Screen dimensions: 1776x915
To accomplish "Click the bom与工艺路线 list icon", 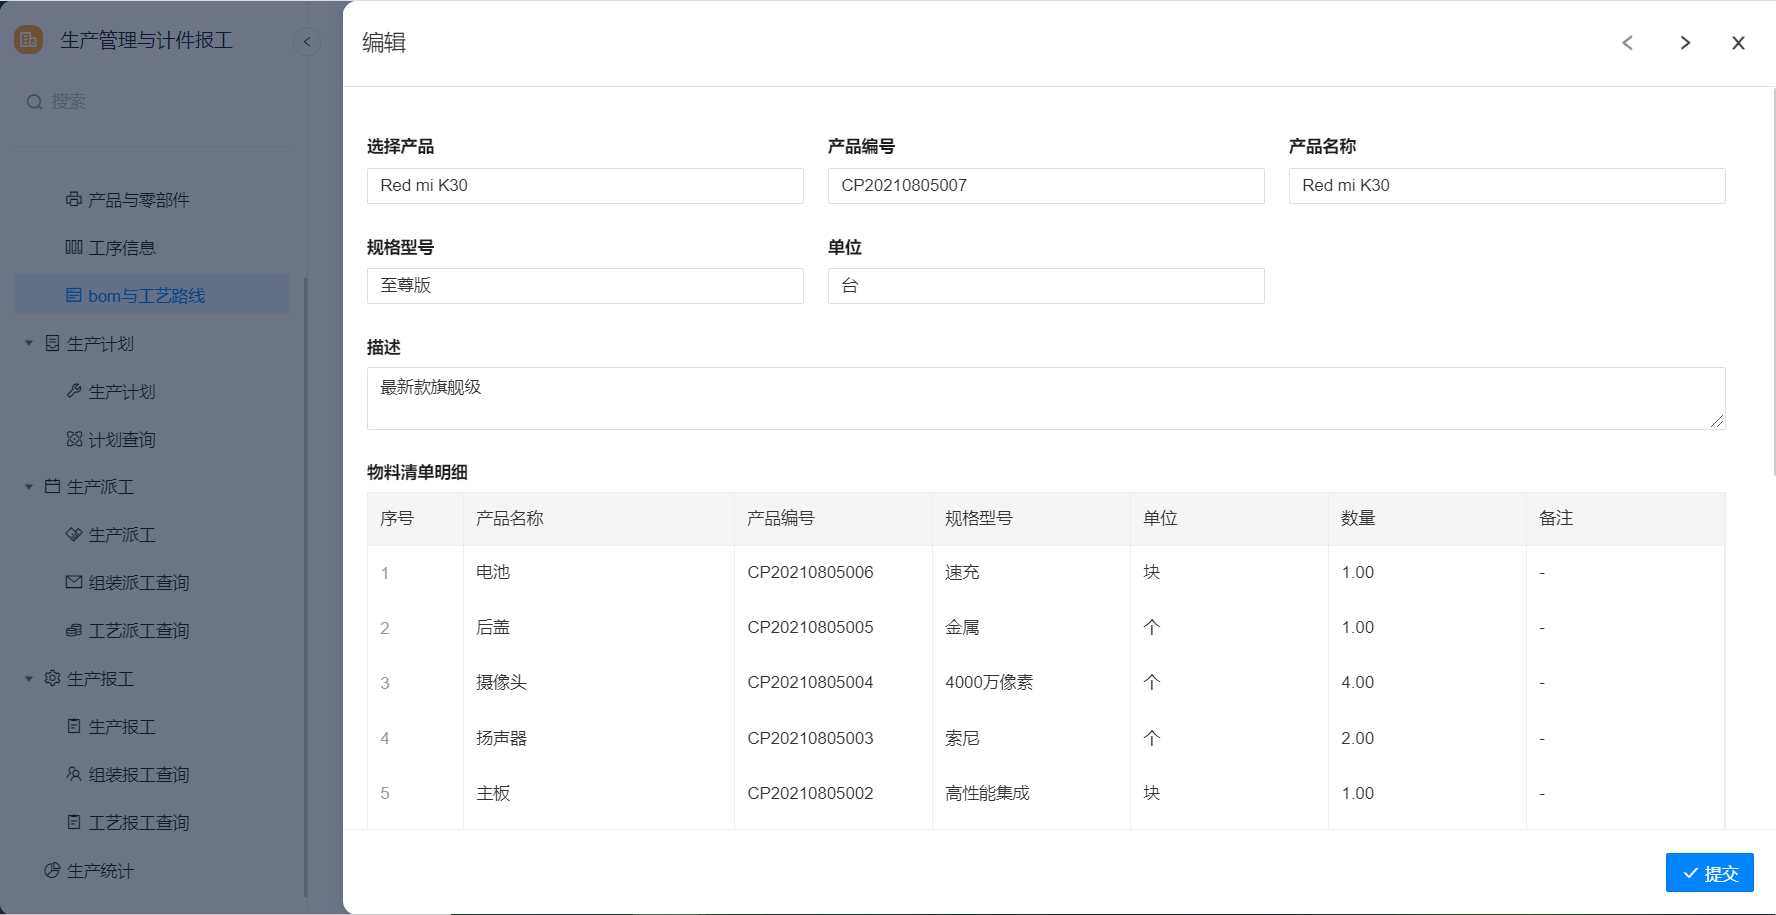I will coord(74,295).
